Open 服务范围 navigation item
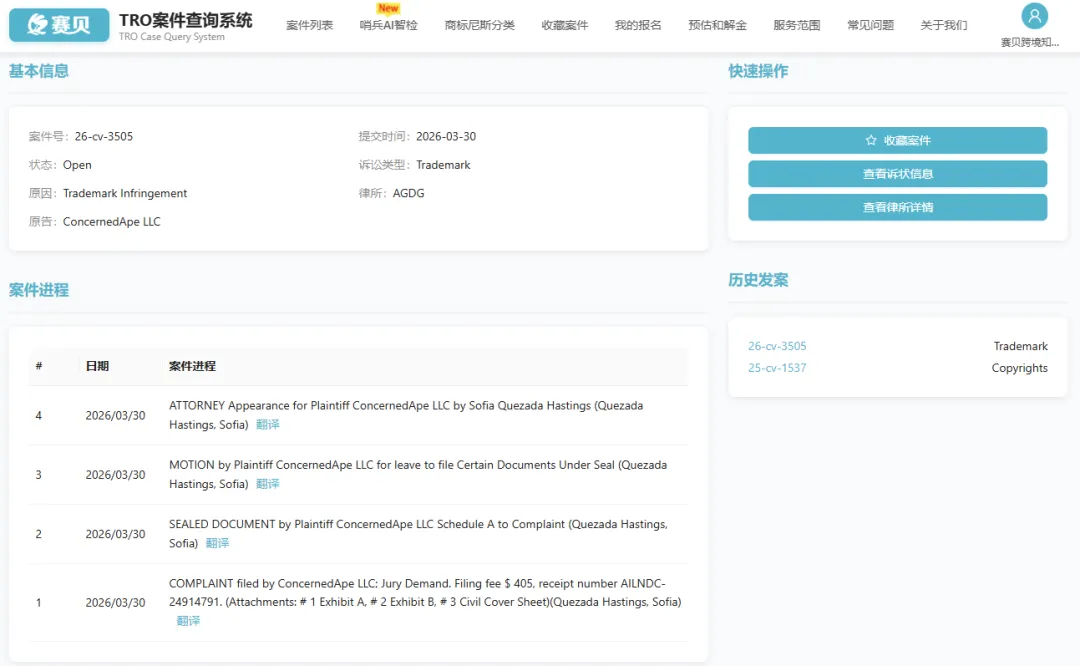This screenshot has height=666, width=1080. tap(796, 25)
